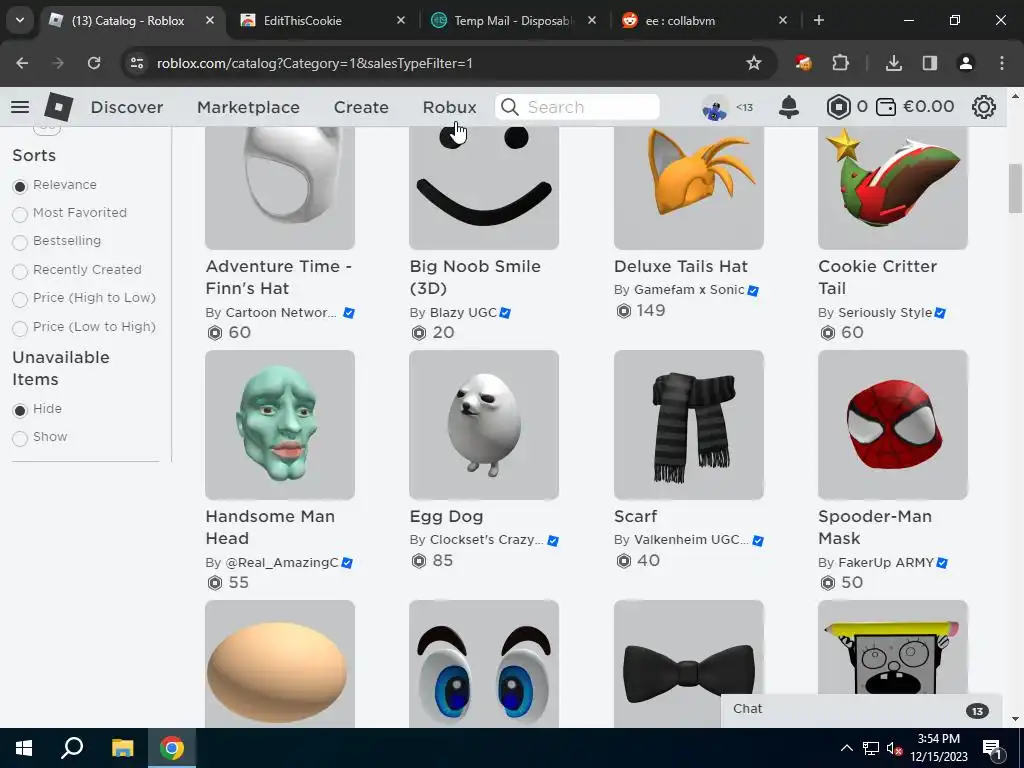Open the Roblox hamburger navigation menu
The height and width of the screenshot is (768, 1024).
click(20, 106)
